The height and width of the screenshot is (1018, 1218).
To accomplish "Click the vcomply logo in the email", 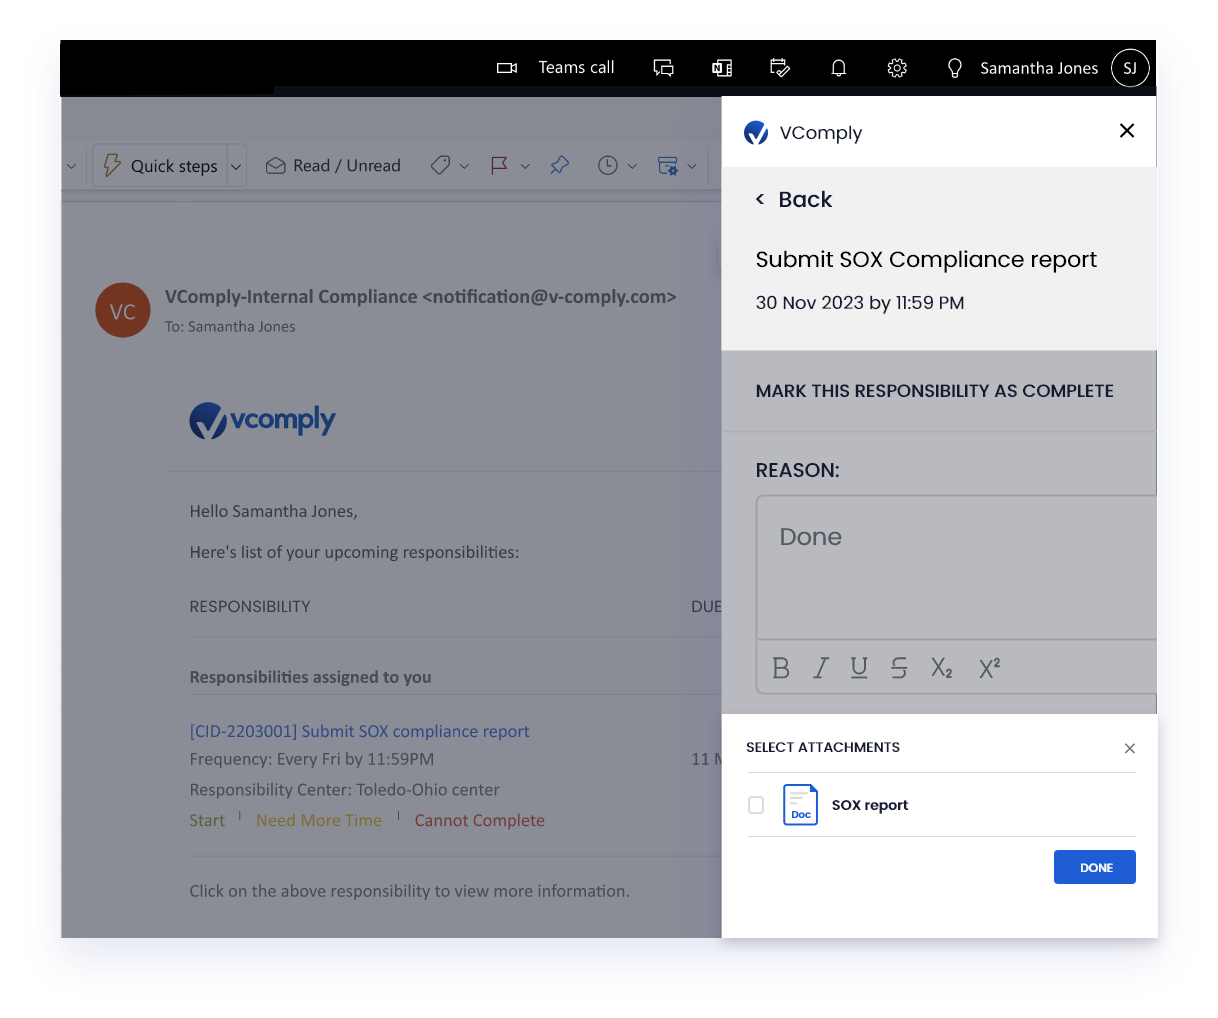I will (x=263, y=420).
